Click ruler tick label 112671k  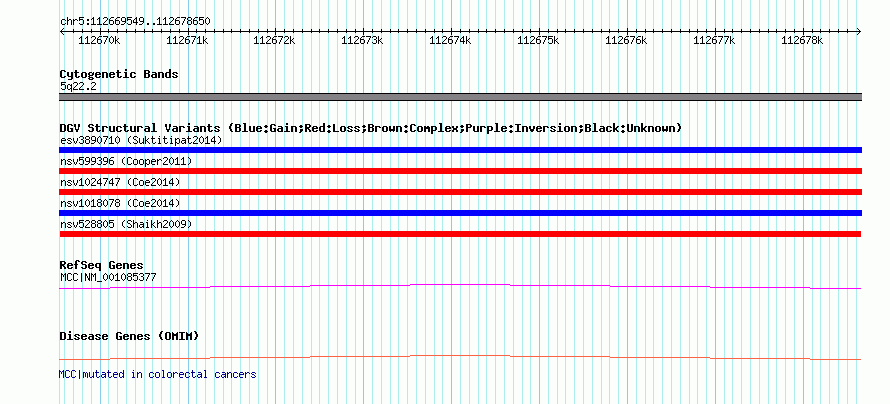(x=187, y=40)
